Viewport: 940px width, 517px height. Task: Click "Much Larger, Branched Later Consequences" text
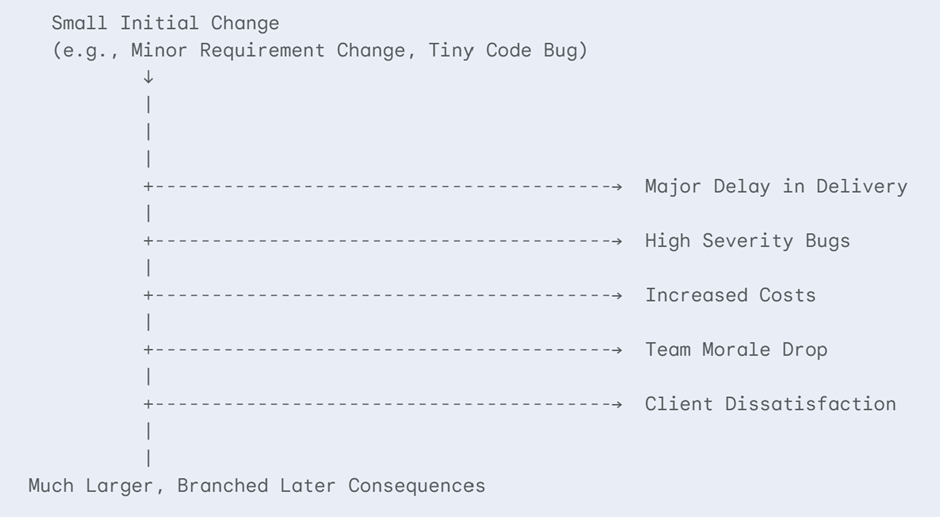(256, 486)
